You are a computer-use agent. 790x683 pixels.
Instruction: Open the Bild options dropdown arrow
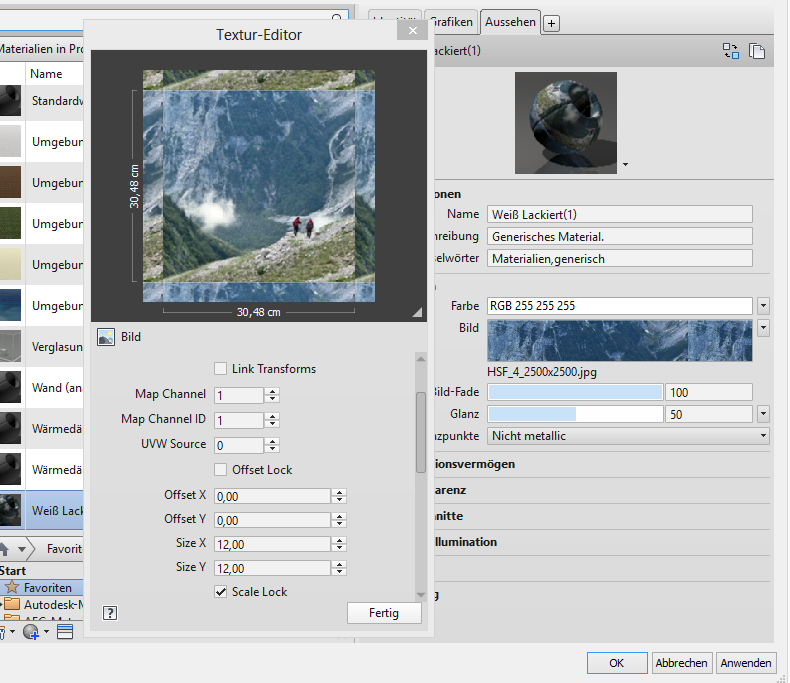(x=763, y=328)
